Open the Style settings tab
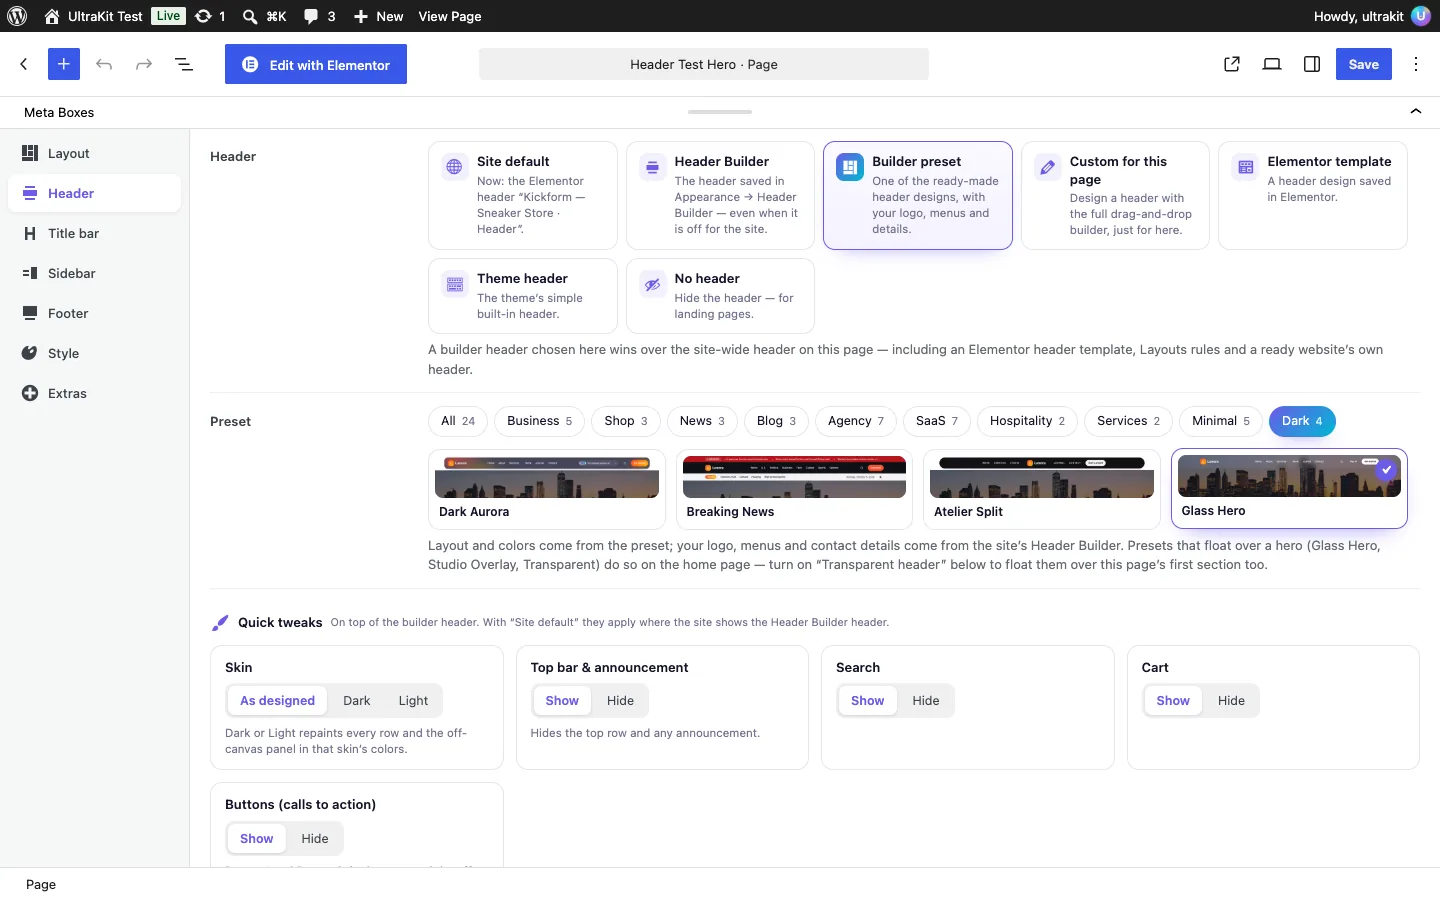 95,353
